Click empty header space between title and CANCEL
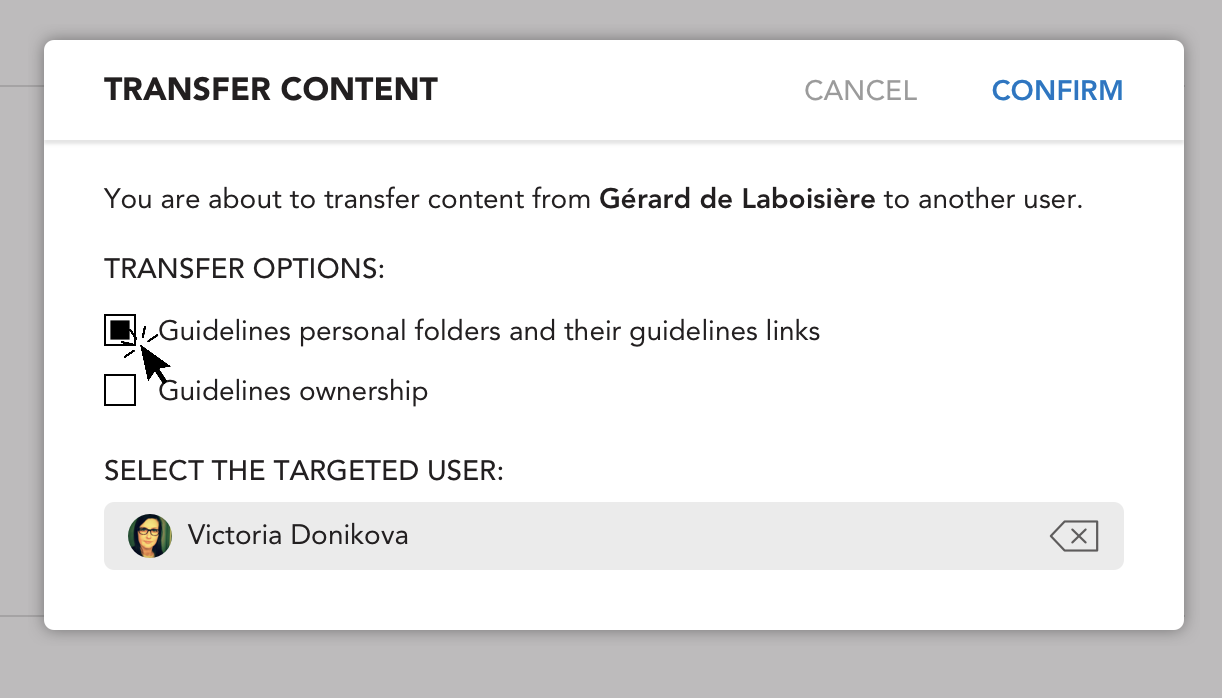1222x698 pixels. pos(620,91)
